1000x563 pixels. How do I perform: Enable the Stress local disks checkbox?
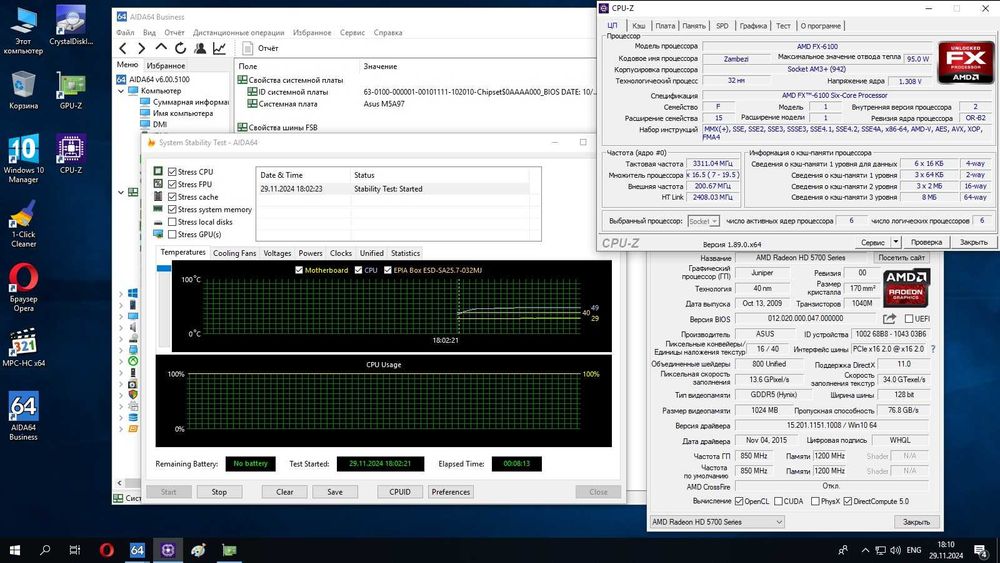point(172,222)
